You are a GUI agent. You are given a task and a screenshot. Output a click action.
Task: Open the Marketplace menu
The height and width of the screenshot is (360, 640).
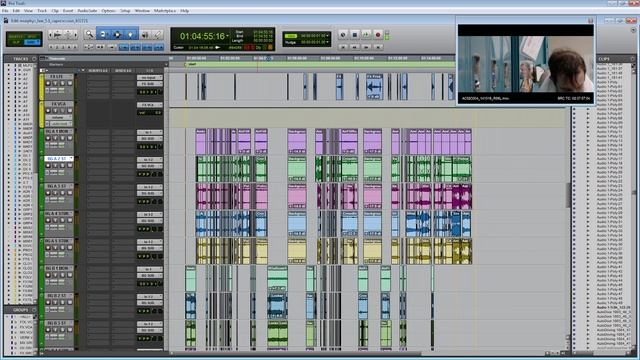(165, 11)
